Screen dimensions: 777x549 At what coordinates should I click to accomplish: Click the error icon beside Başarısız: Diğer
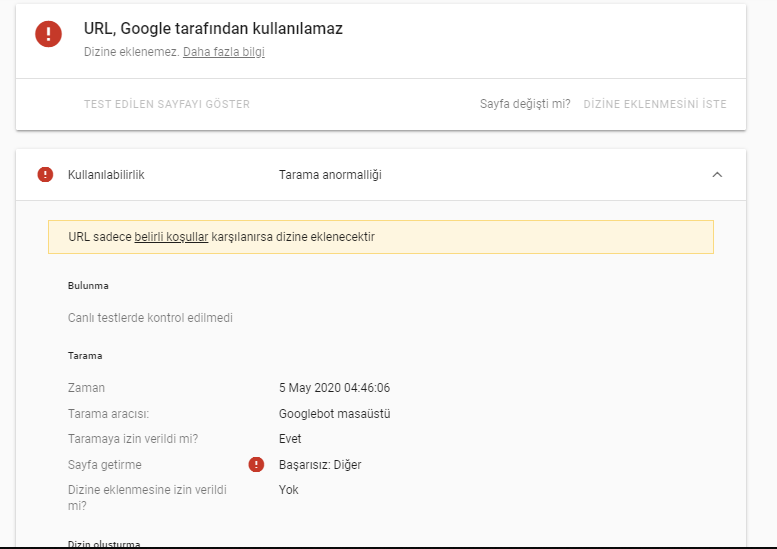pos(257,464)
